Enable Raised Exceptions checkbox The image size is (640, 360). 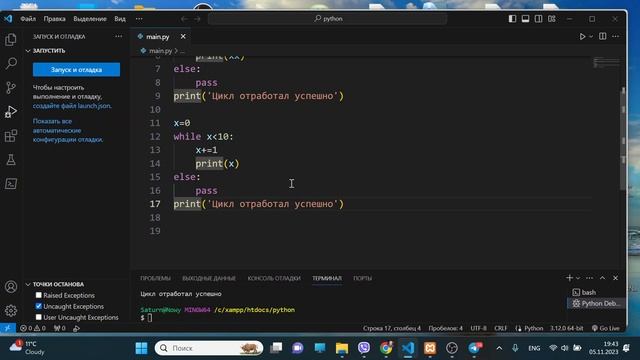click(38, 295)
